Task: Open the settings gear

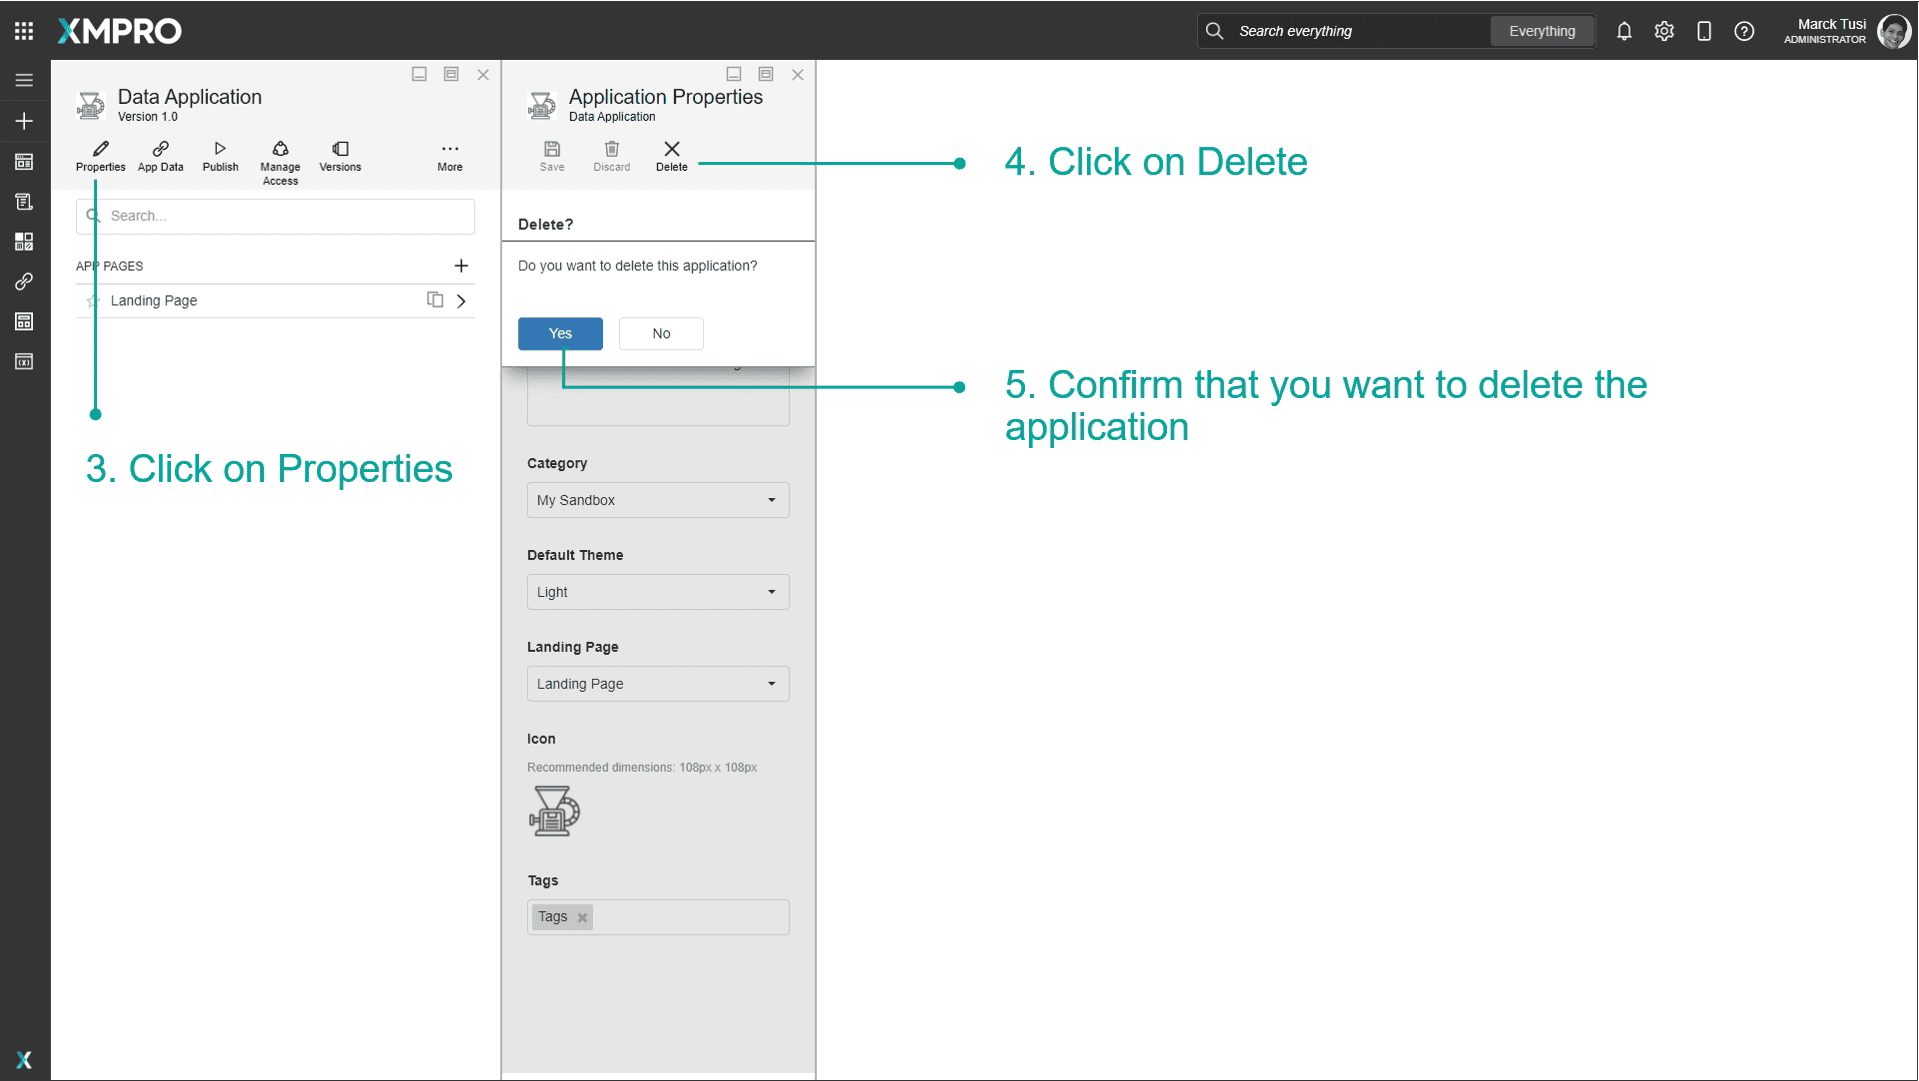Action: pos(1664,31)
